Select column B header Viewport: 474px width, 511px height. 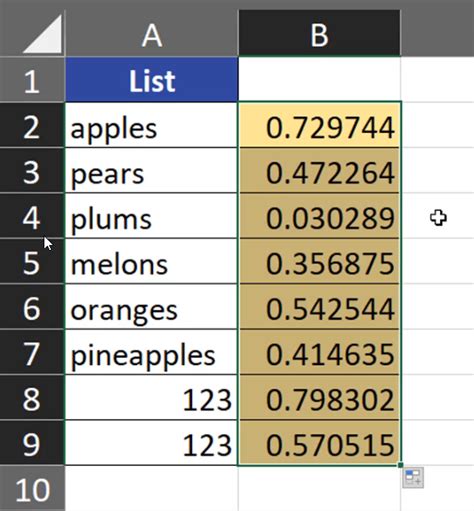pyautogui.click(x=319, y=33)
